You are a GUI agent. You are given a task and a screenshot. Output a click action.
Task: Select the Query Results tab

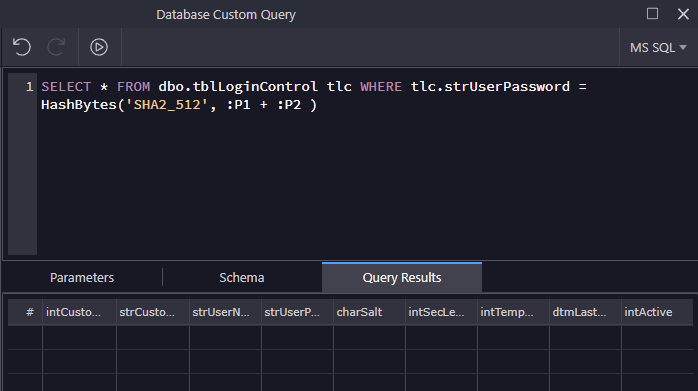click(402, 277)
